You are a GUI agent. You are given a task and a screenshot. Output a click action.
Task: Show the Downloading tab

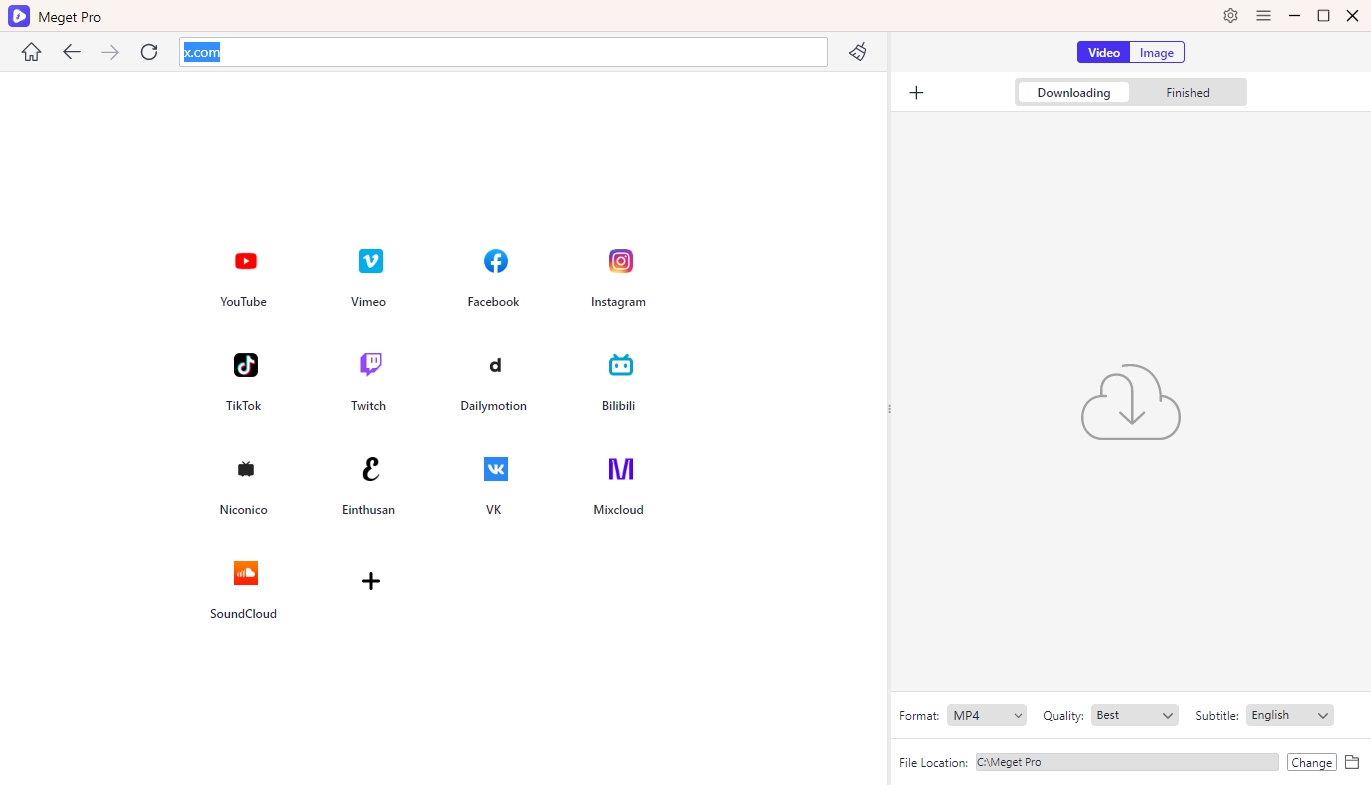[1074, 93]
